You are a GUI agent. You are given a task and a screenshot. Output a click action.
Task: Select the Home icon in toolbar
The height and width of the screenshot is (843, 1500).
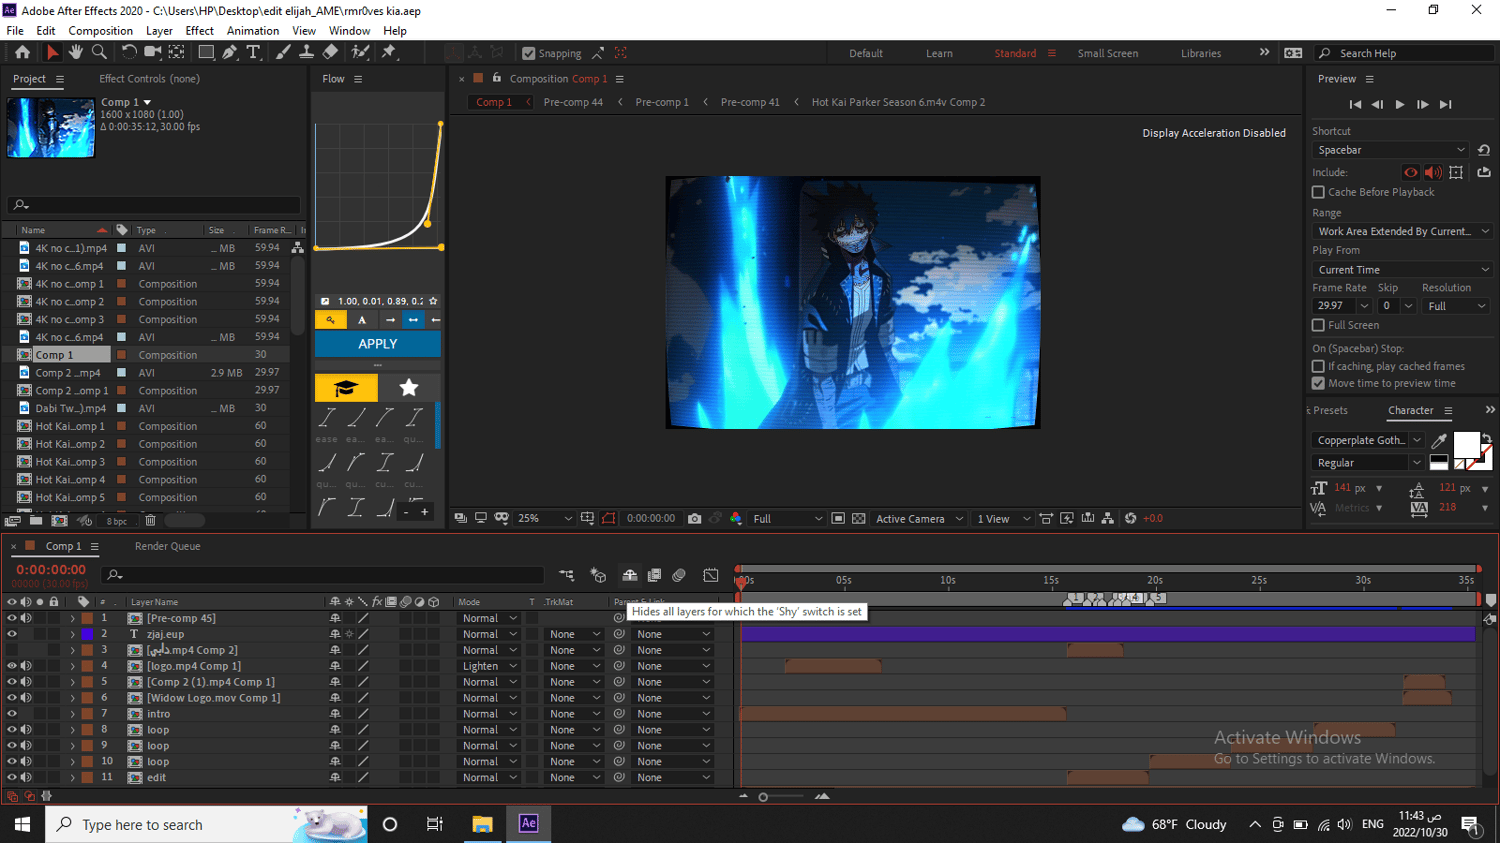(22, 52)
